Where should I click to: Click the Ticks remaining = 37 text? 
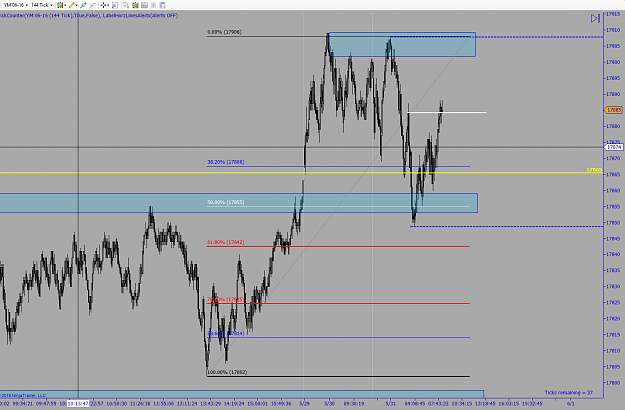(569, 393)
